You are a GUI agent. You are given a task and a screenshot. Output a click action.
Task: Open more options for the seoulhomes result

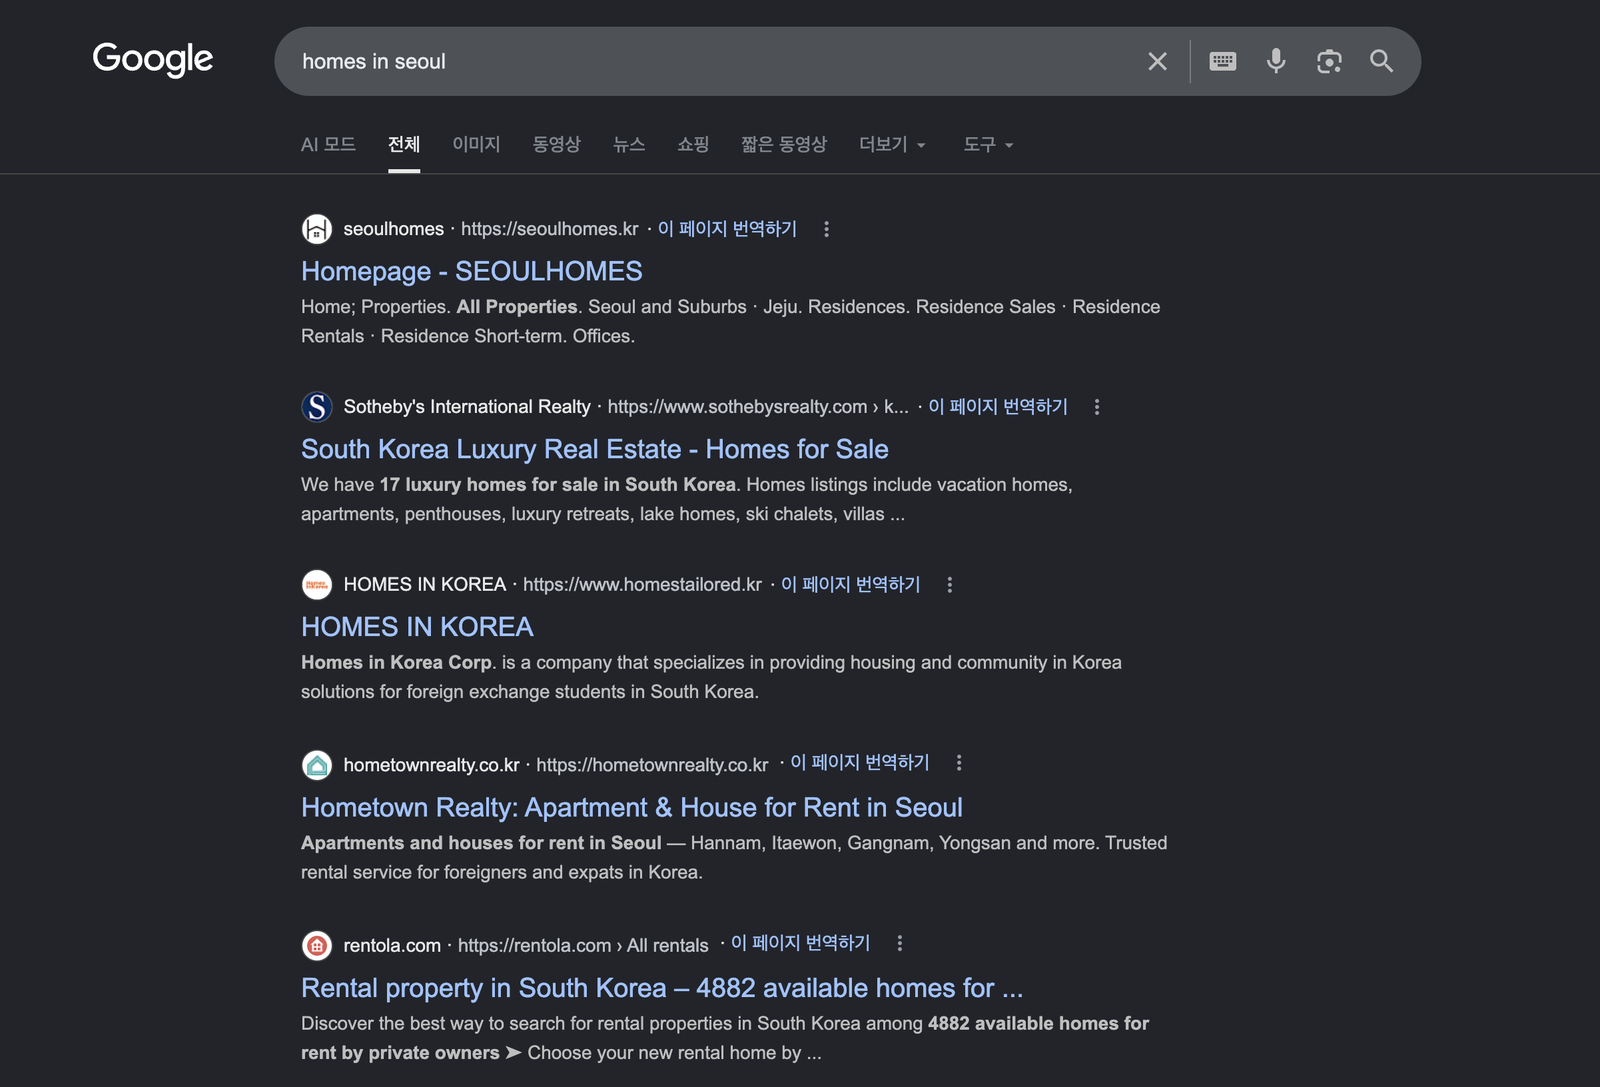[x=826, y=229]
